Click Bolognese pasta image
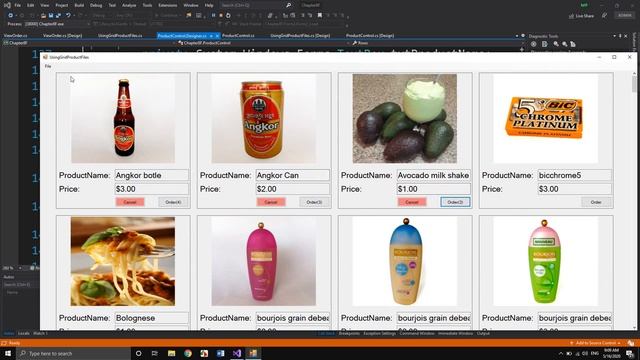640x360 pixels. 123,261
